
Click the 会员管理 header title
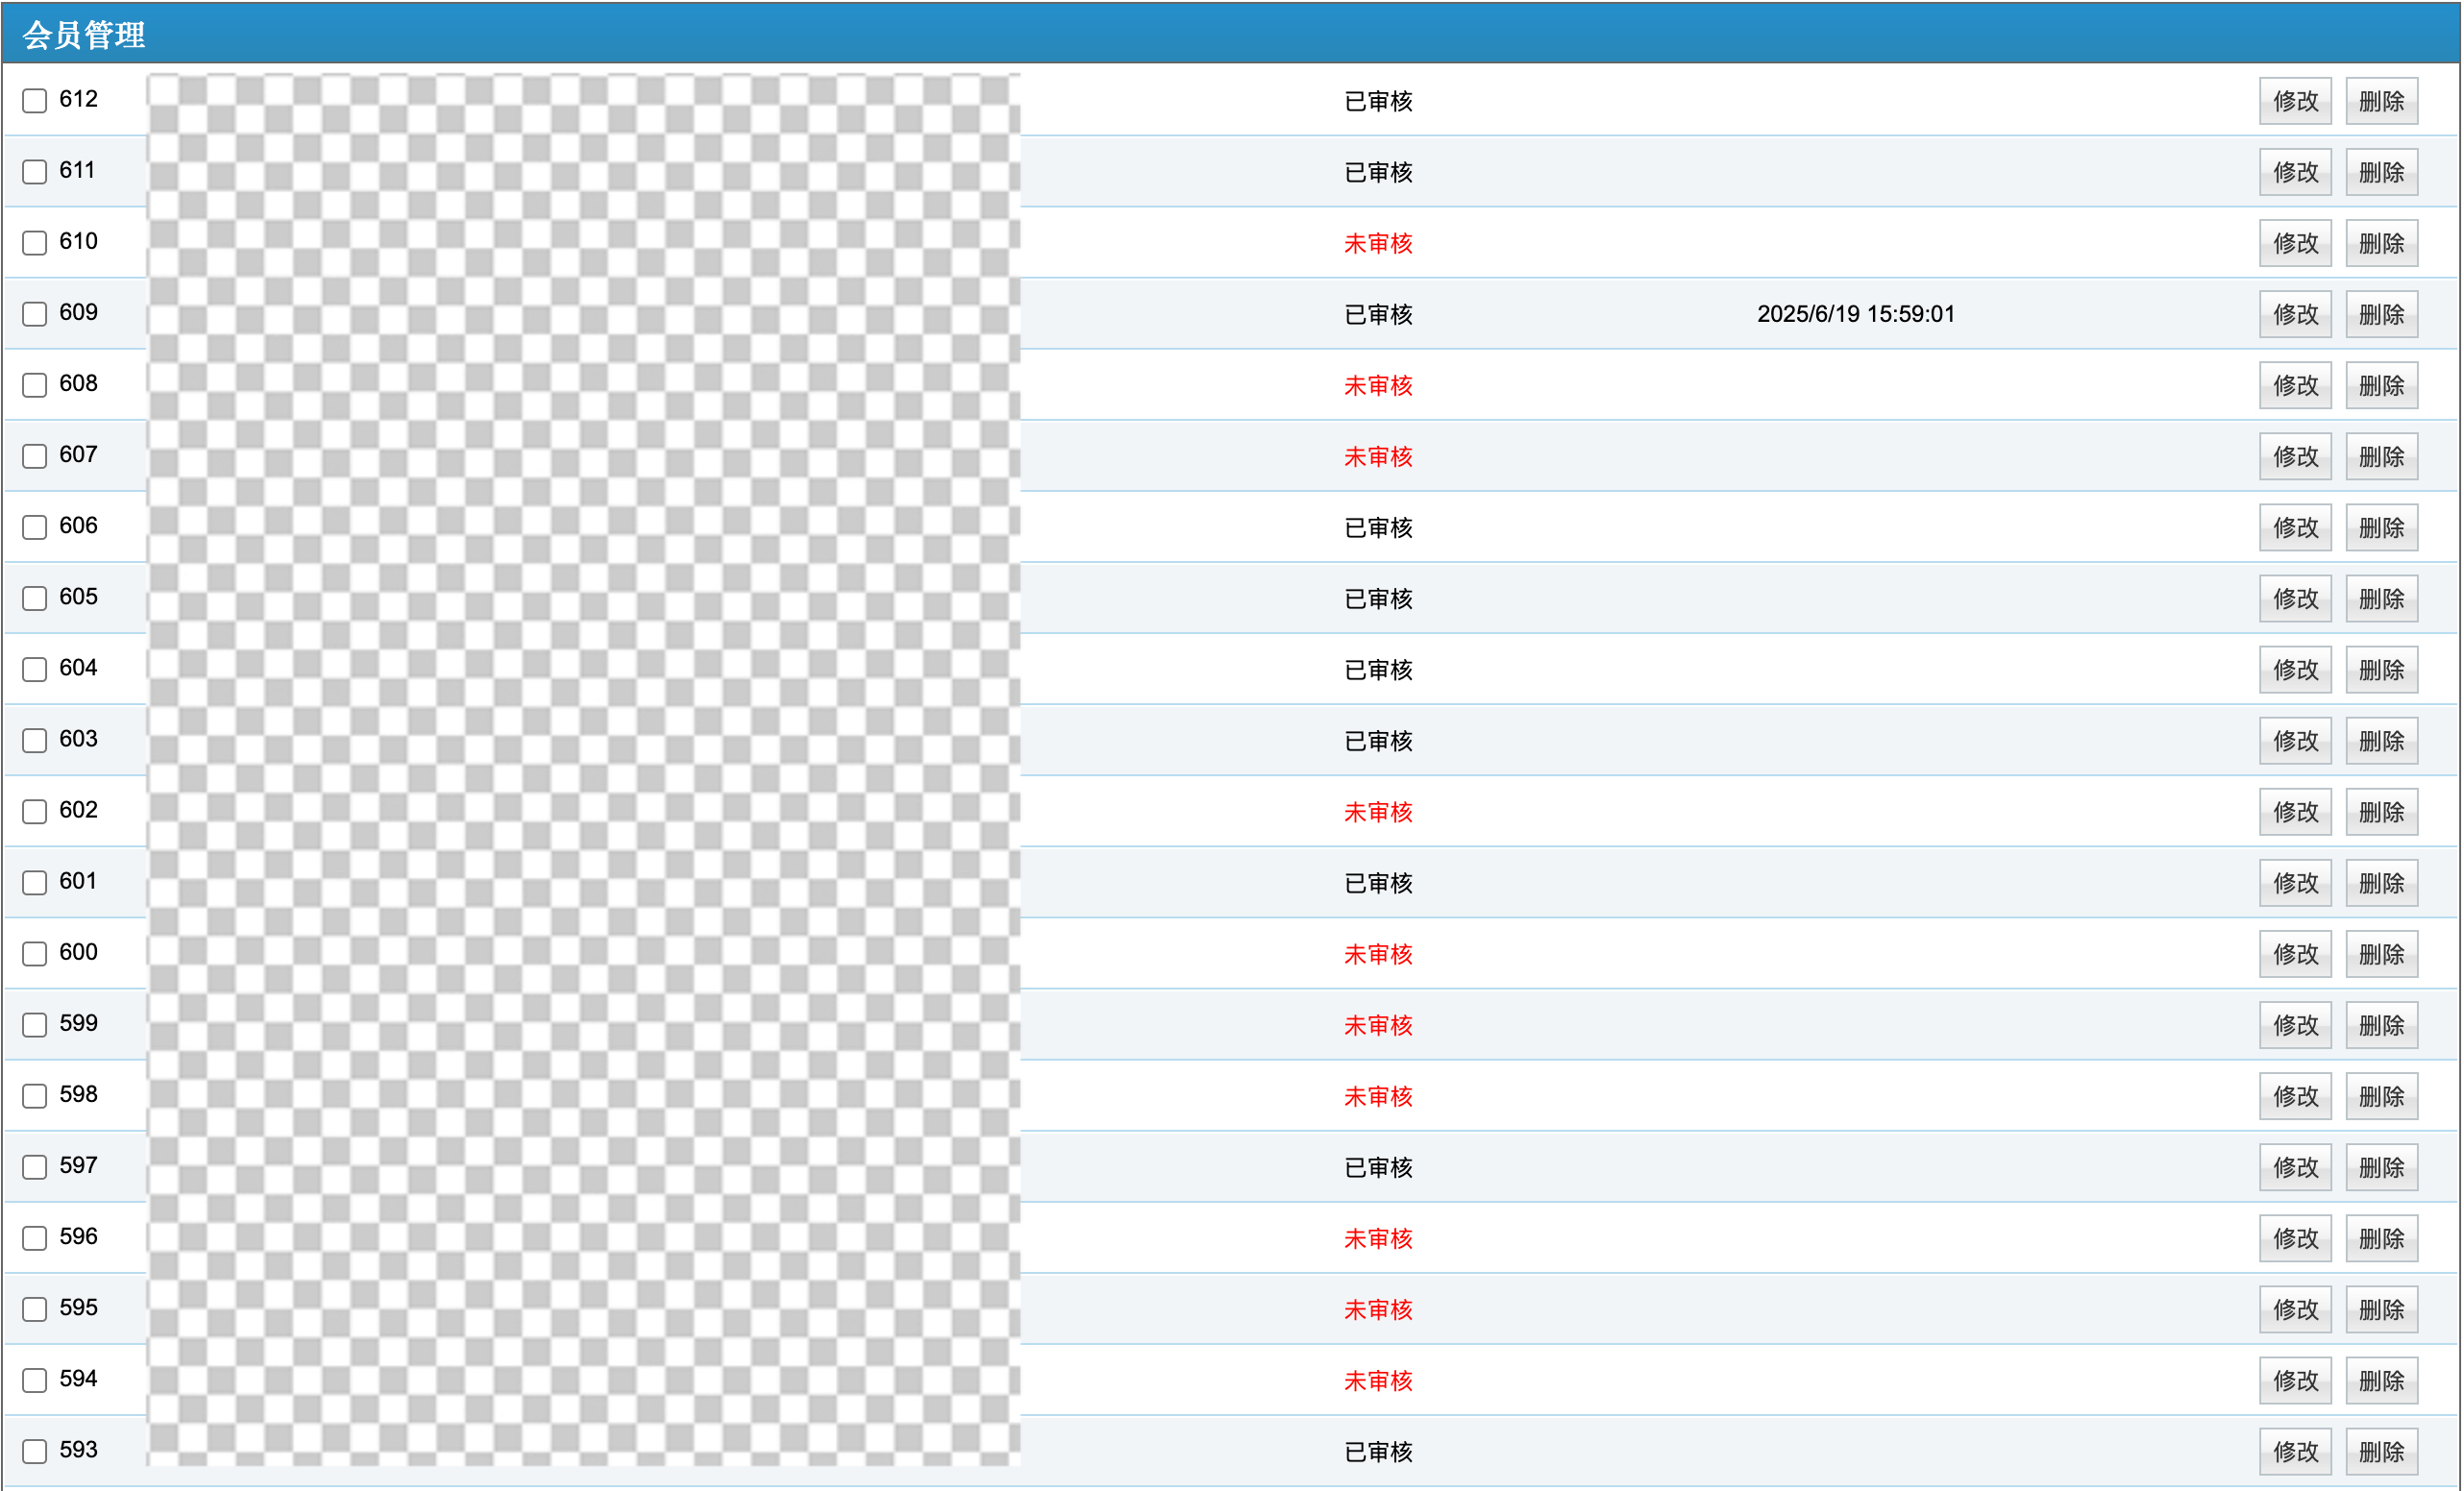pos(84,35)
